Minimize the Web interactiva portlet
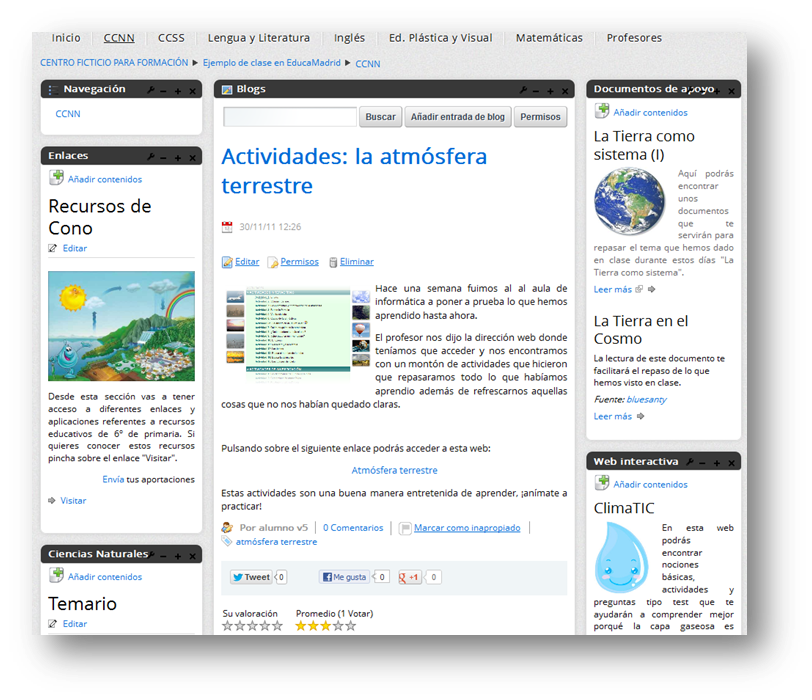The height and width of the screenshot is (700, 812). (703, 462)
